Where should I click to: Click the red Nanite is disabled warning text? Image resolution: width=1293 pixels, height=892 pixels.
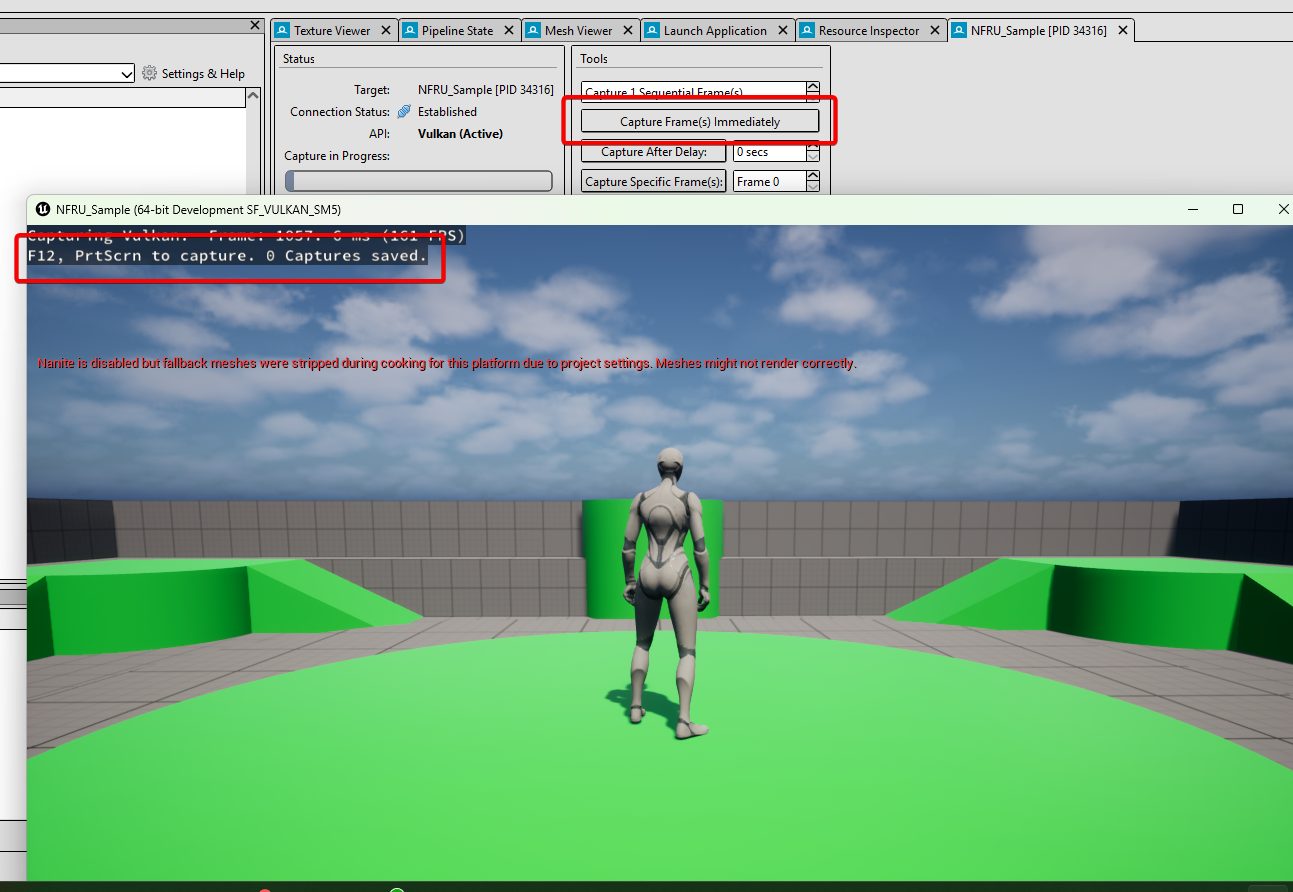pos(447,363)
